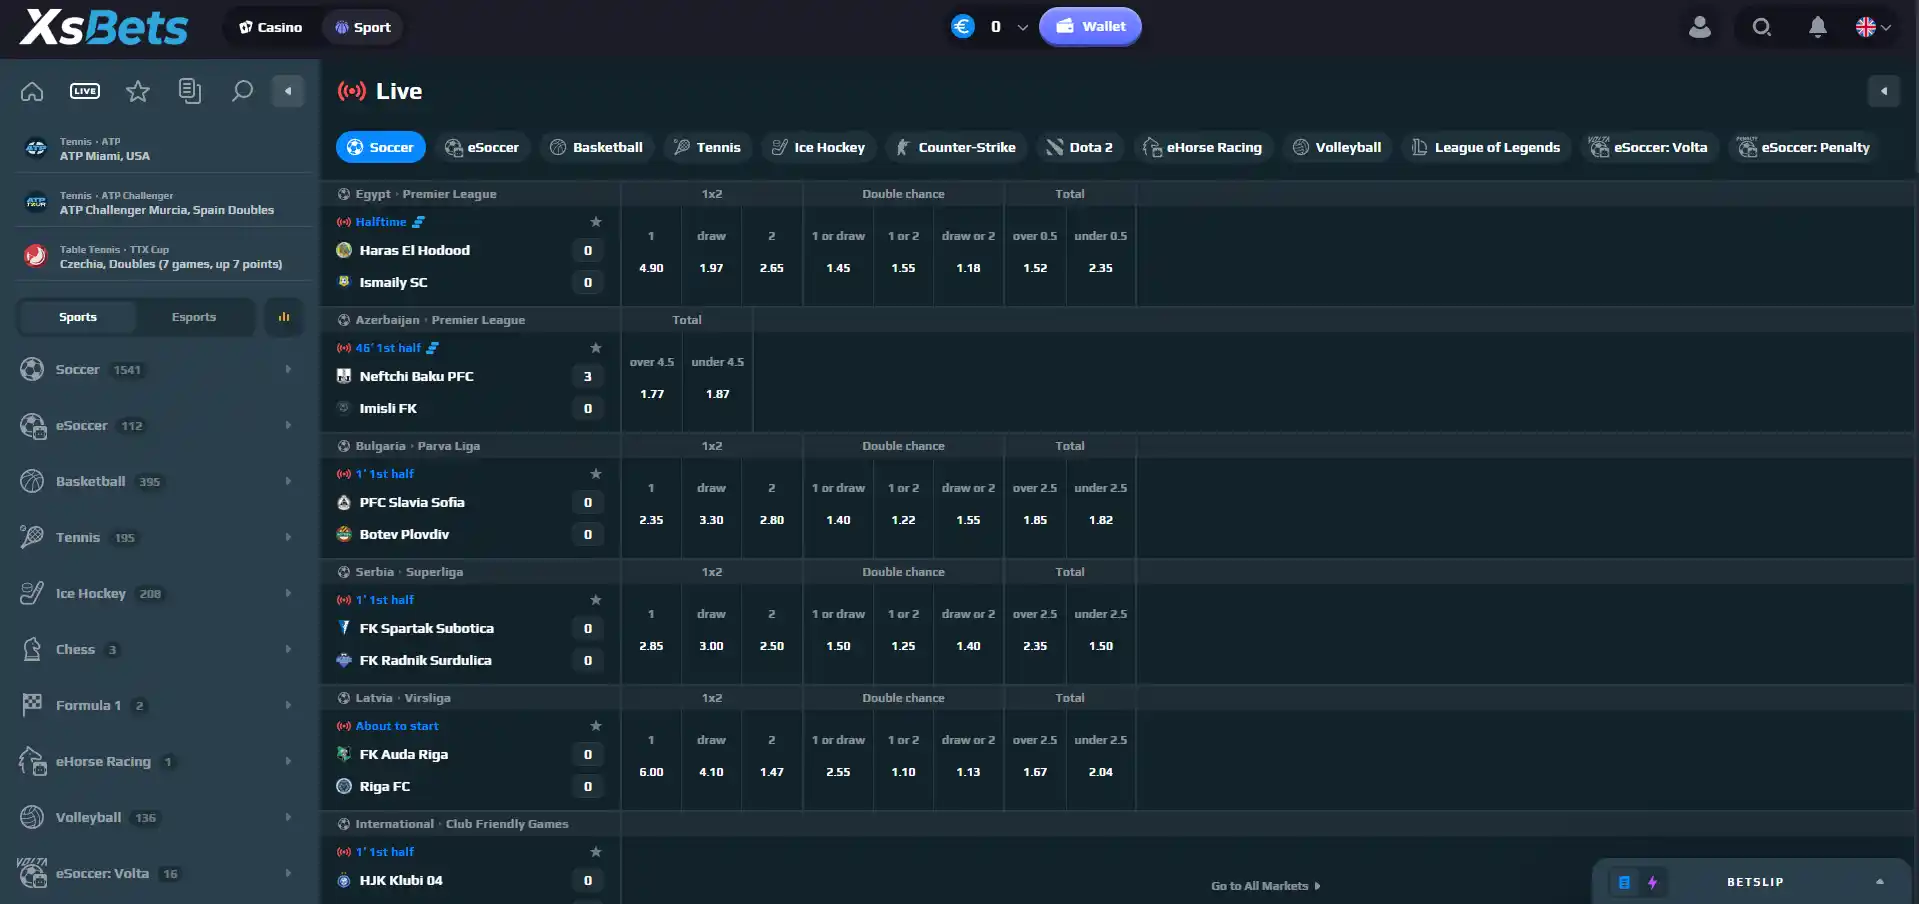Select the Volleyball live tab
1919x904 pixels.
click(x=1337, y=147)
